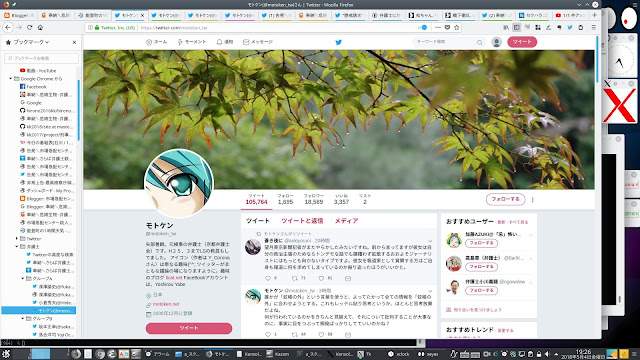The width and height of the screenshot is (640, 360).
Task: Open the フォロー 1,695 following list
Action: pyautogui.click(x=285, y=199)
